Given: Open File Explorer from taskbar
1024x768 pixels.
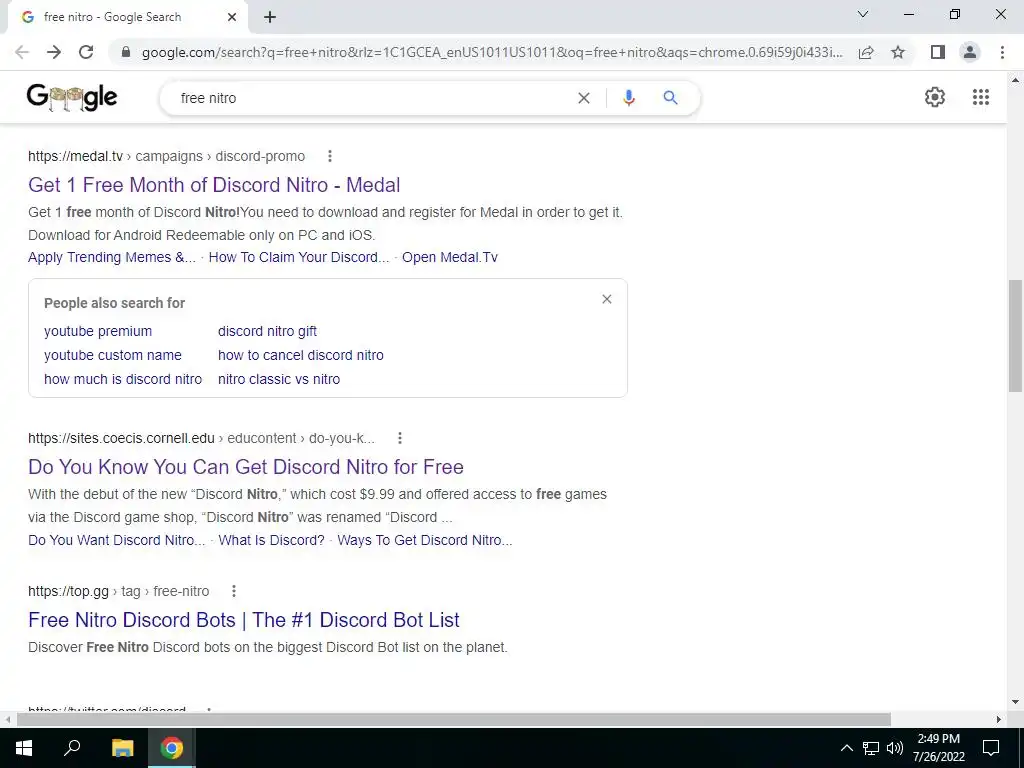Looking at the screenshot, I should (x=122, y=748).
